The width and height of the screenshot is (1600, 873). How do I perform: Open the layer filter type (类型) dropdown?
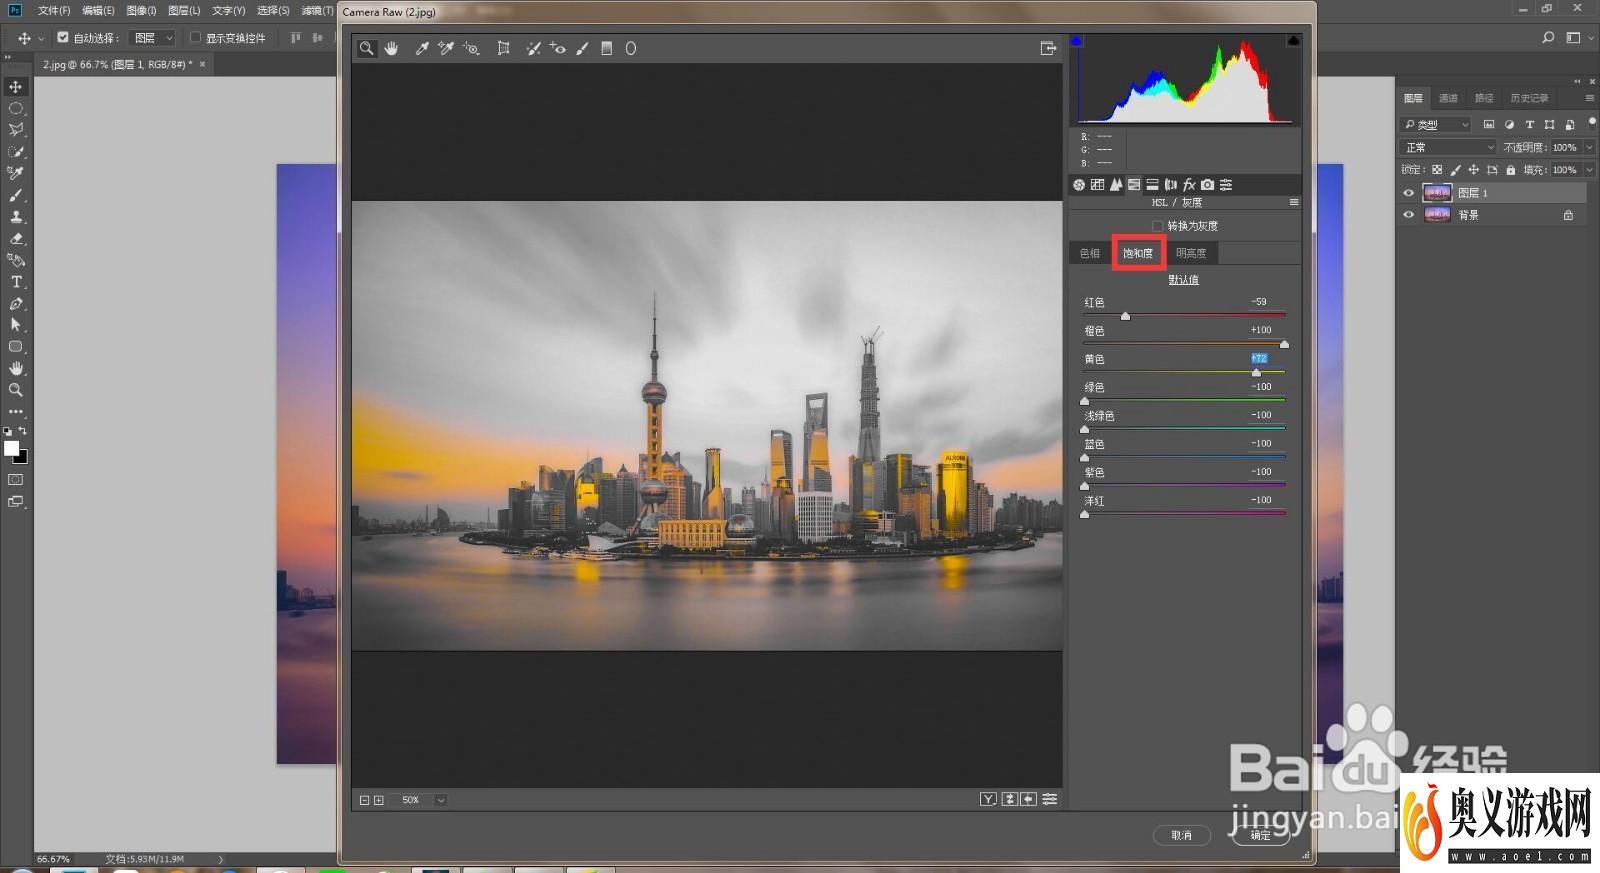(1435, 124)
